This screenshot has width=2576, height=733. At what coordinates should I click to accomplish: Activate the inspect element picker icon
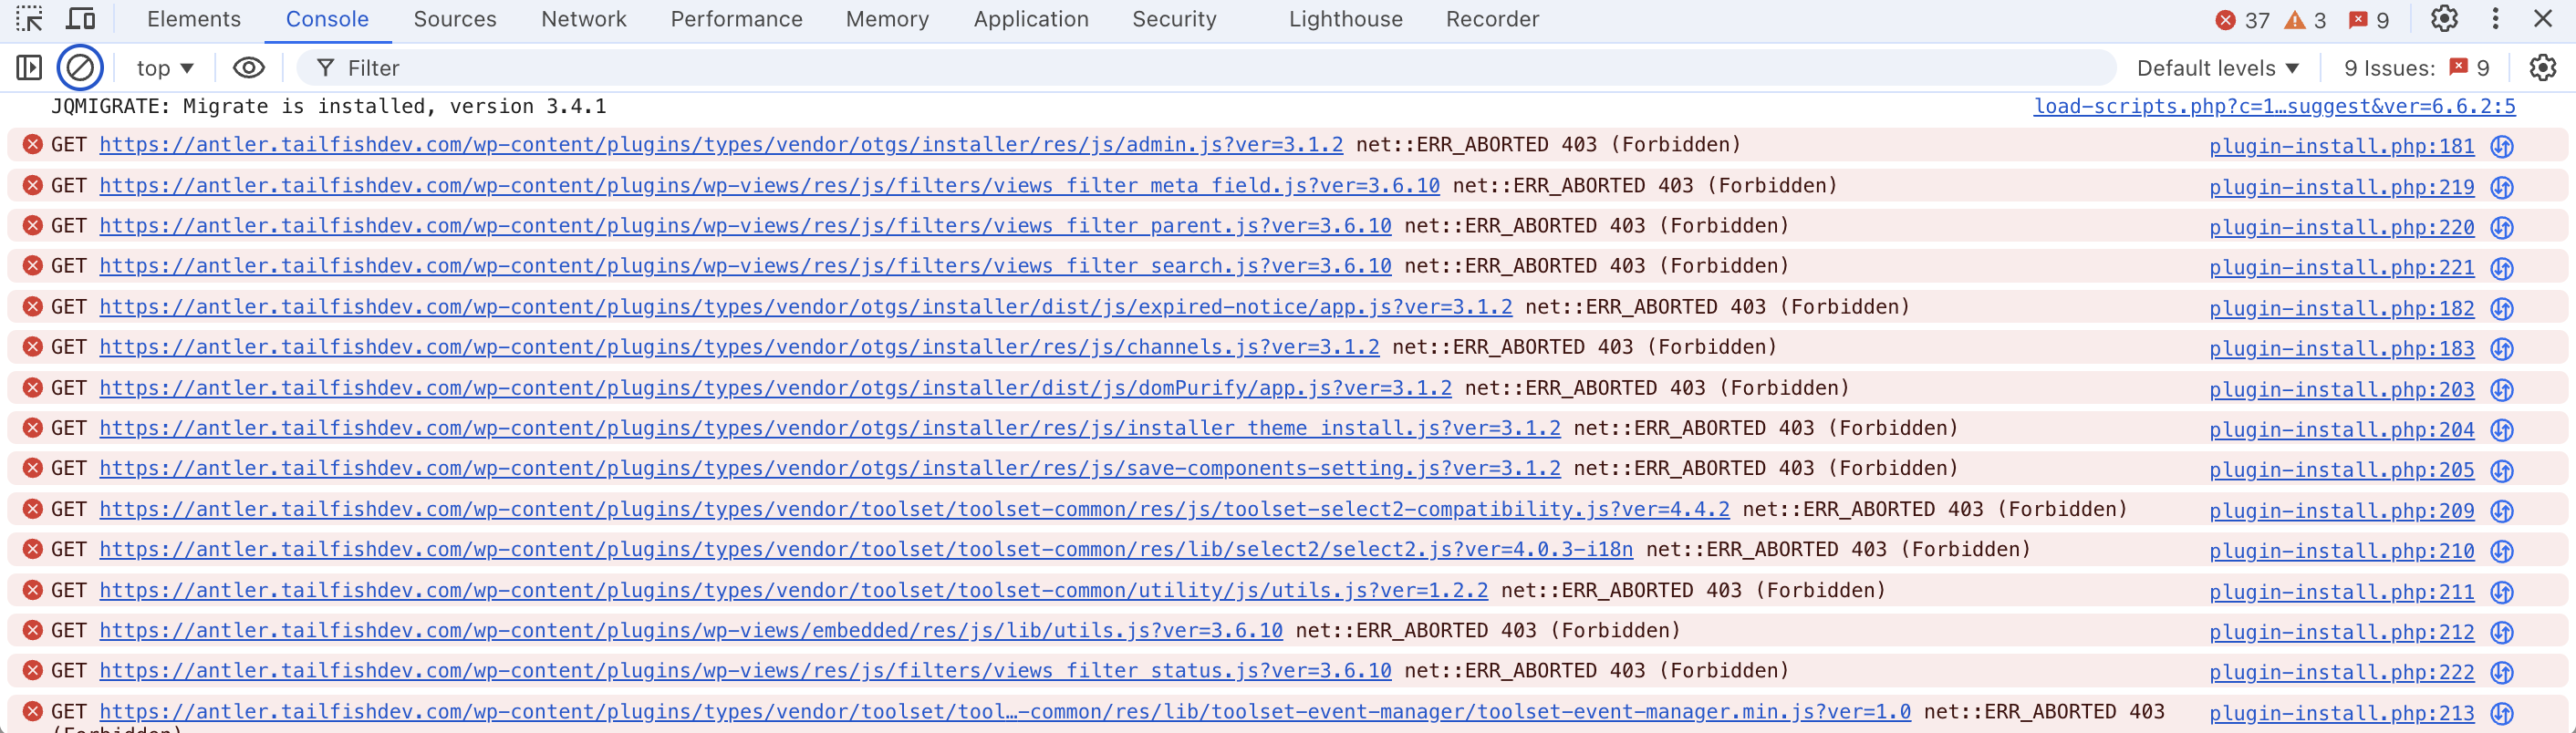[29, 19]
